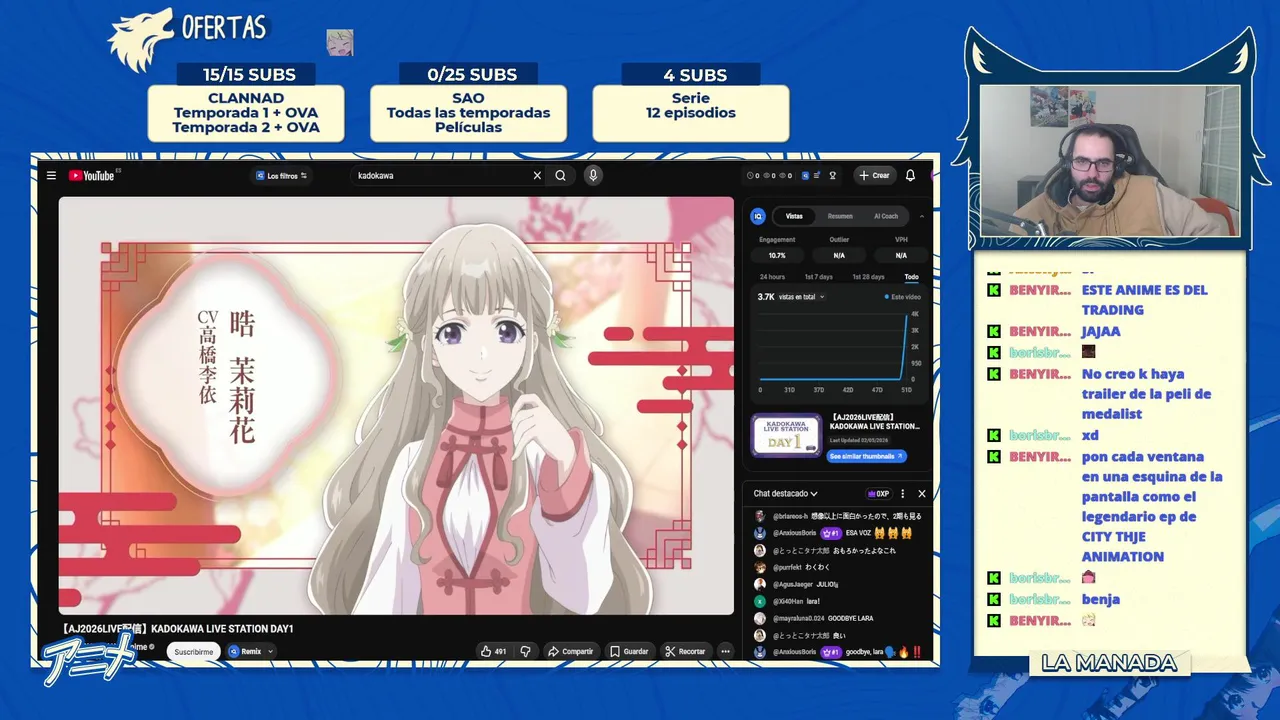Click the Este video legend dot
This screenshot has height=720, width=1280.
(x=886, y=297)
